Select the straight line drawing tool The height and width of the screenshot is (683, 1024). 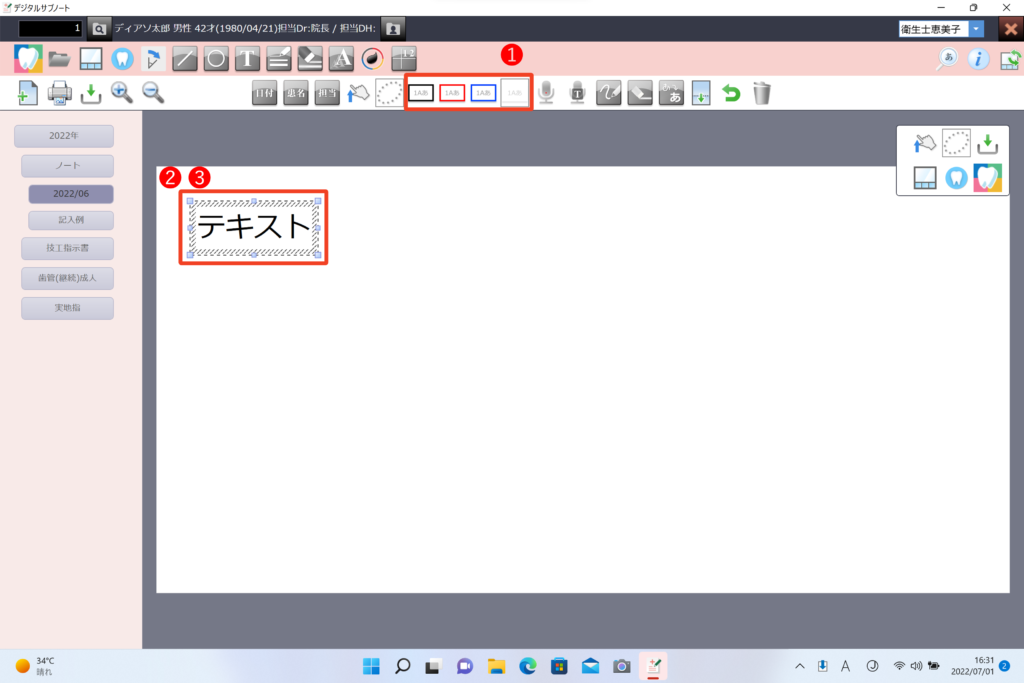(184, 58)
